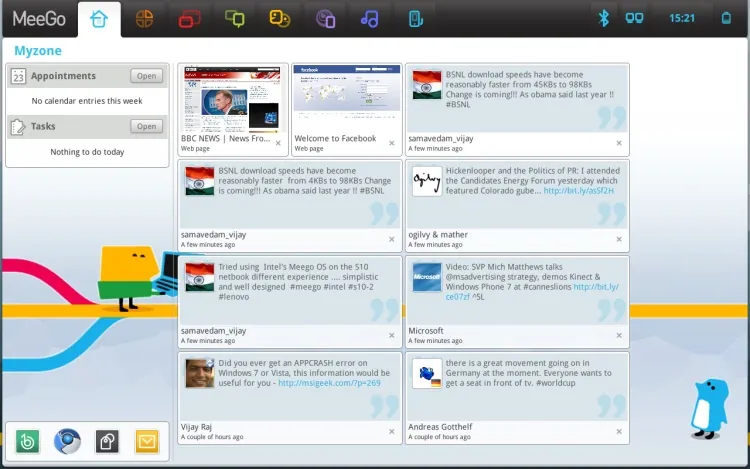The height and width of the screenshot is (469, 750).
Task: Open the Zones panel icon
Action: point(144,19)
